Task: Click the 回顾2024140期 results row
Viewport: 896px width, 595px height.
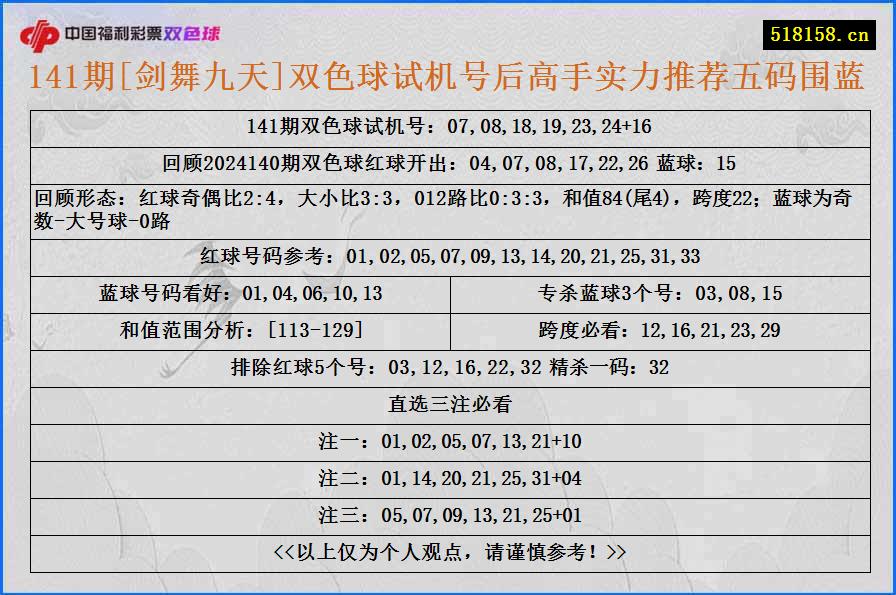Action: click(448, 160)
